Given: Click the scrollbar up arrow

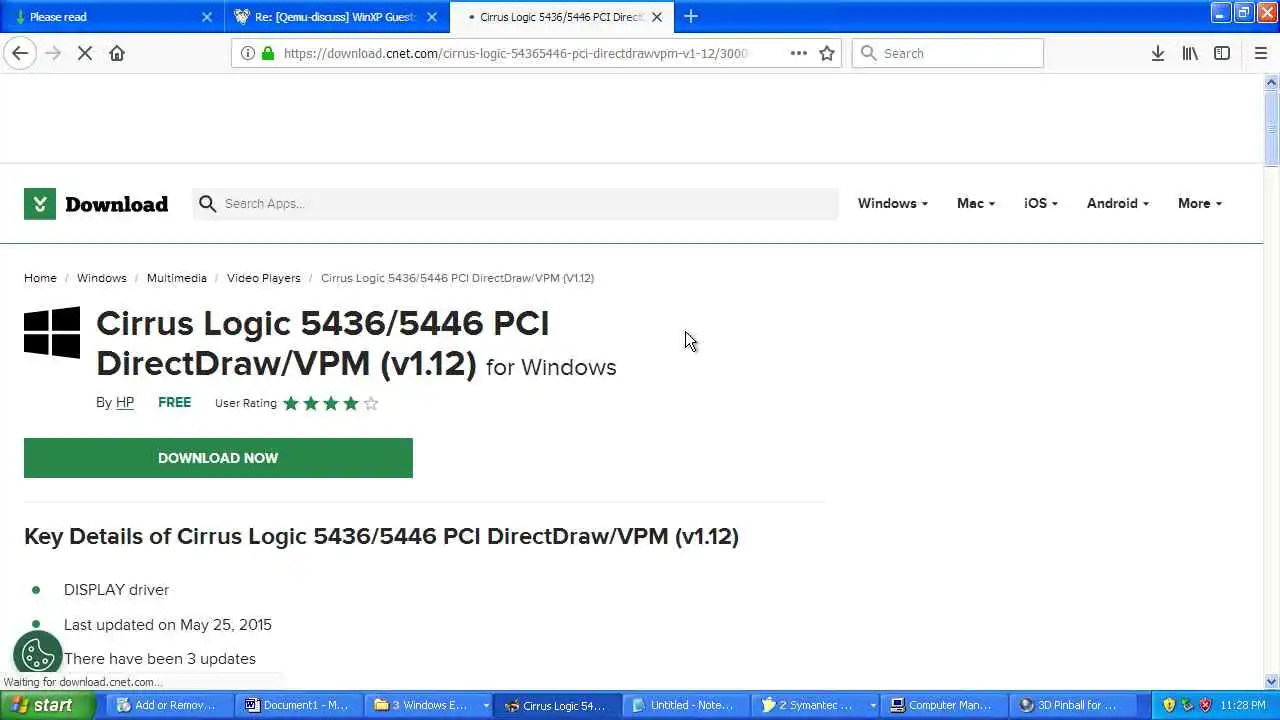Looking at the screenshot, I should [1271, 83].
